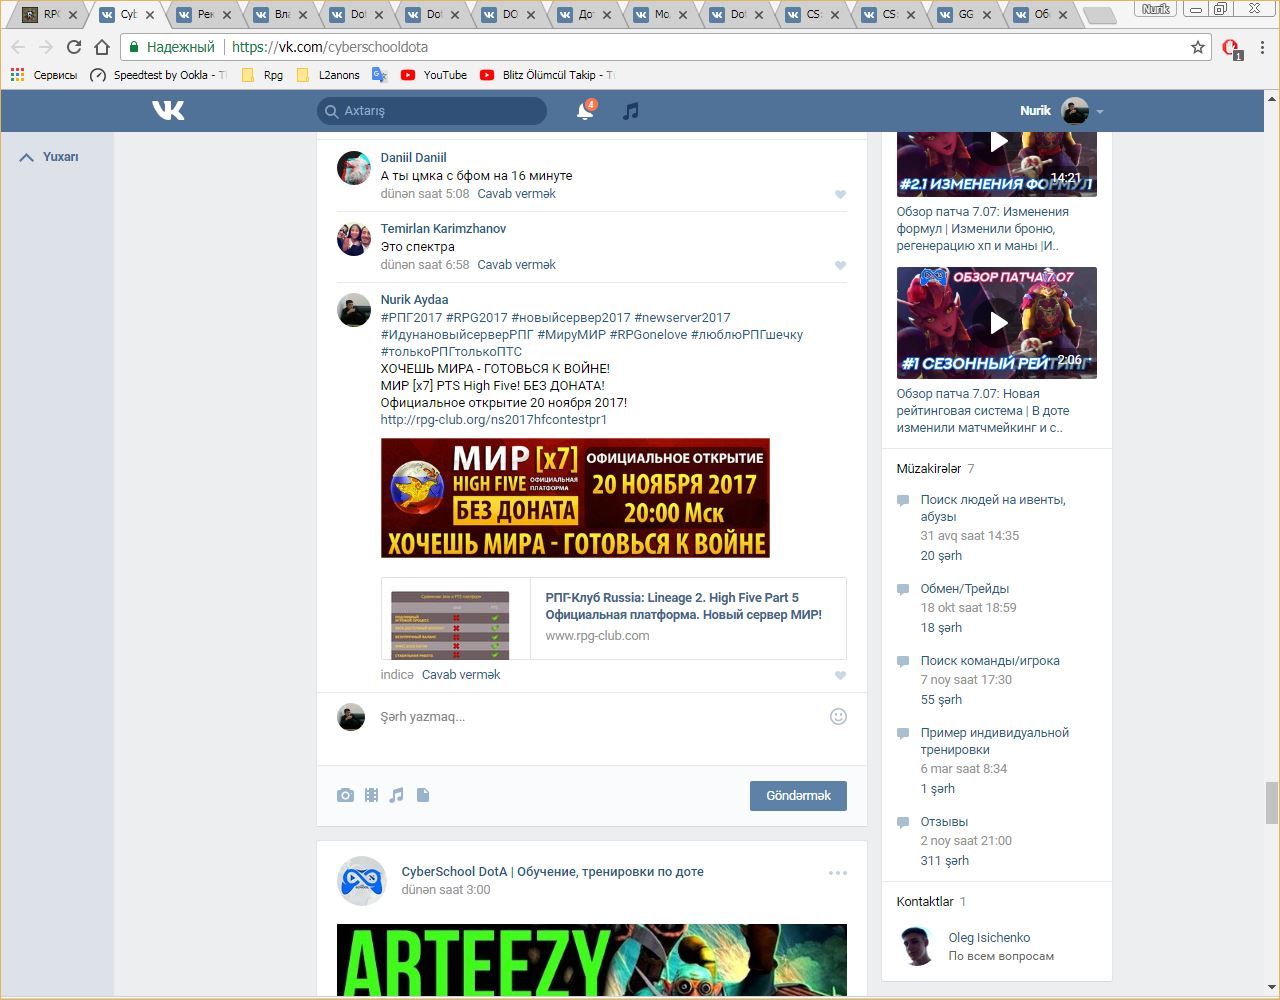Click the address bar URL
The width and height of the screenshot is (1280, 1000).
(x=330, y=47)
